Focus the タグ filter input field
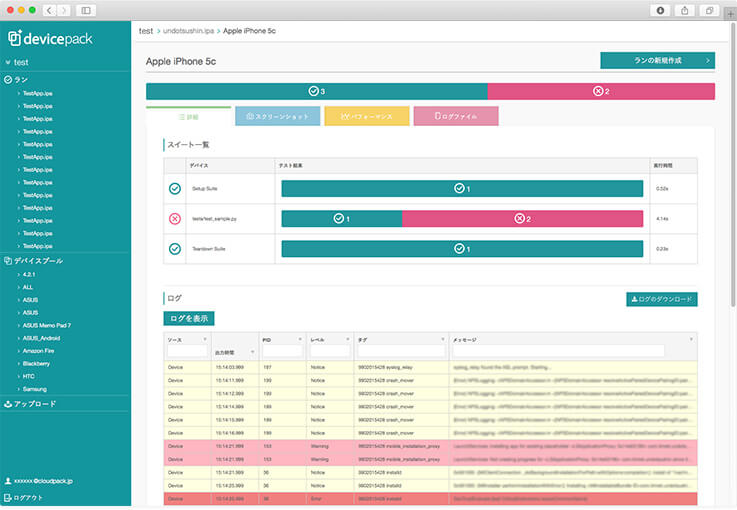 (401, 351)
